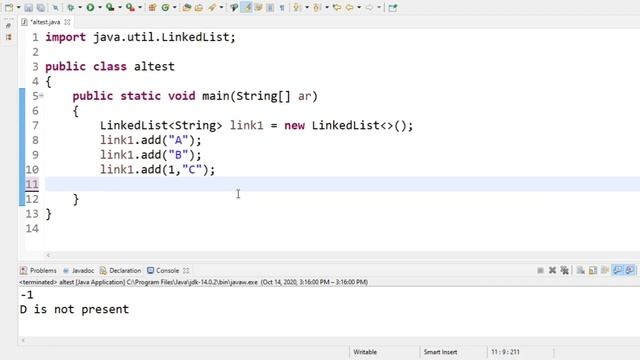
Task: Toggle Show Console on standard error
Action: pyautogui.click(x=630, y=270)
